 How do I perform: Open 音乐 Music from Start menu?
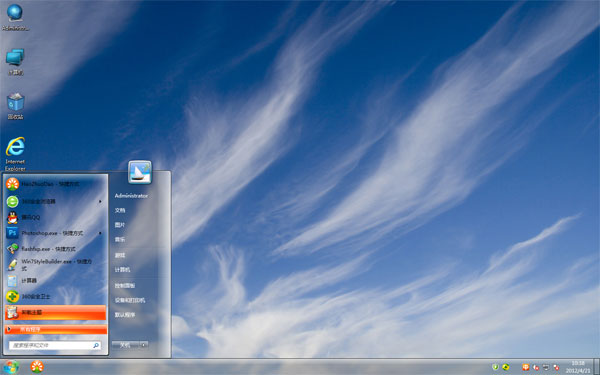120,240
